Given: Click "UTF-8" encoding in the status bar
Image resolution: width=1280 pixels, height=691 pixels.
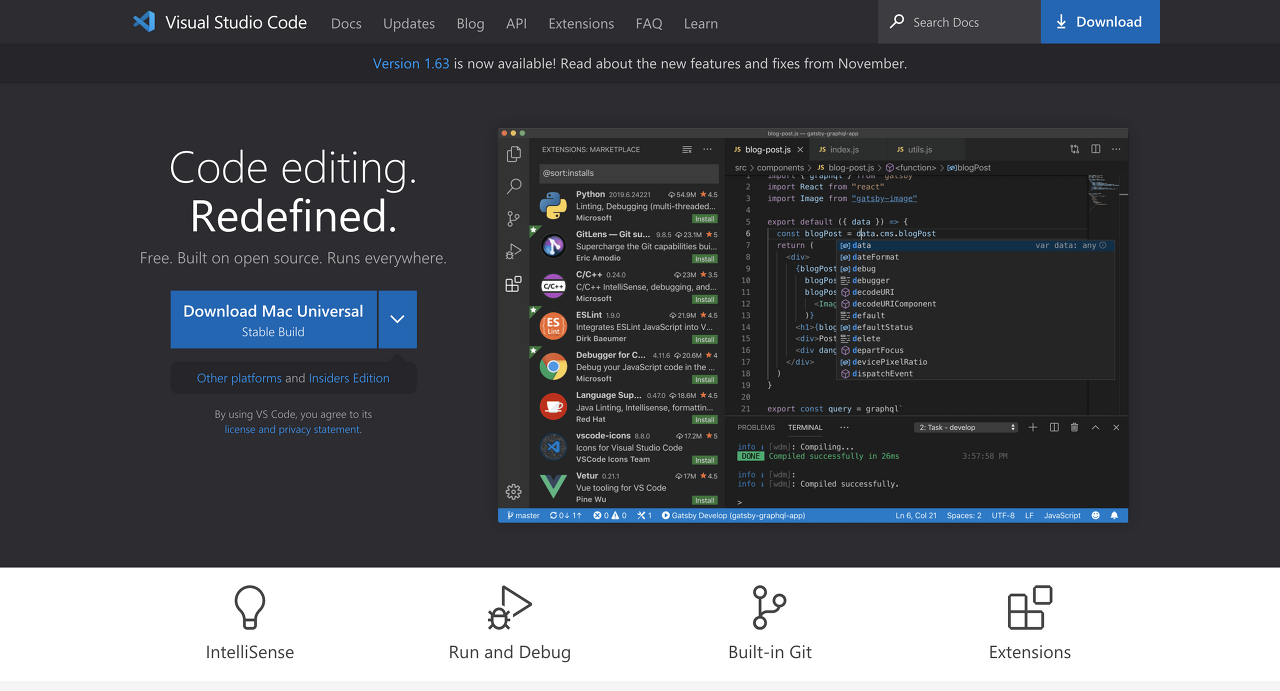Looking at the screenshot, I should (x=1003, y=515).
